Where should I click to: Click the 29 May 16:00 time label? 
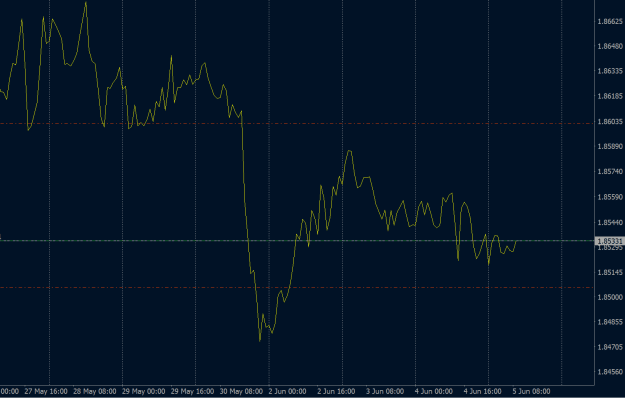193,392
